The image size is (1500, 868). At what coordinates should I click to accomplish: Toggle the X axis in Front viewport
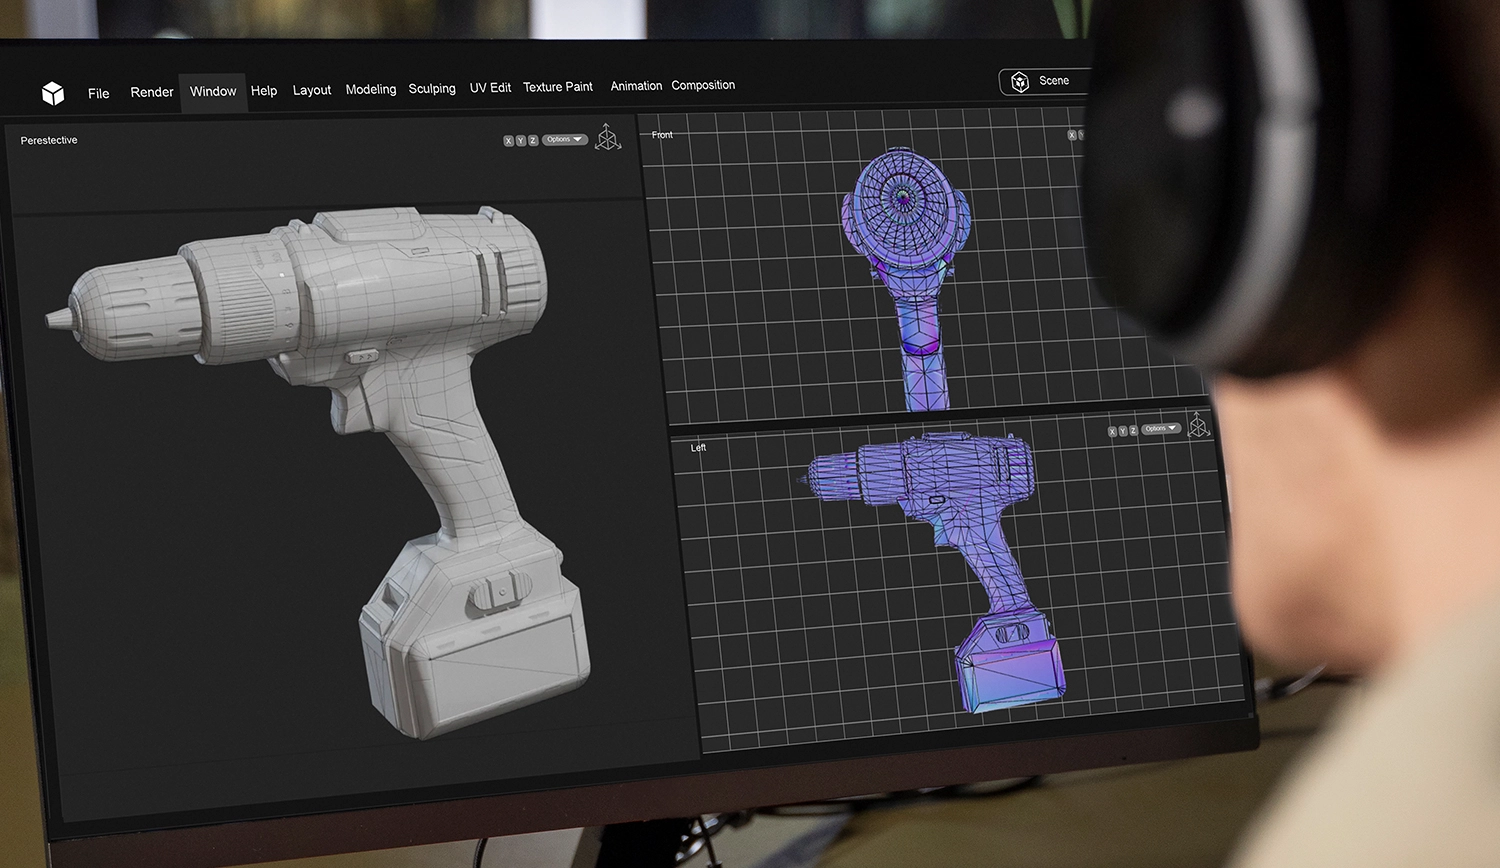pos(1072,135)
